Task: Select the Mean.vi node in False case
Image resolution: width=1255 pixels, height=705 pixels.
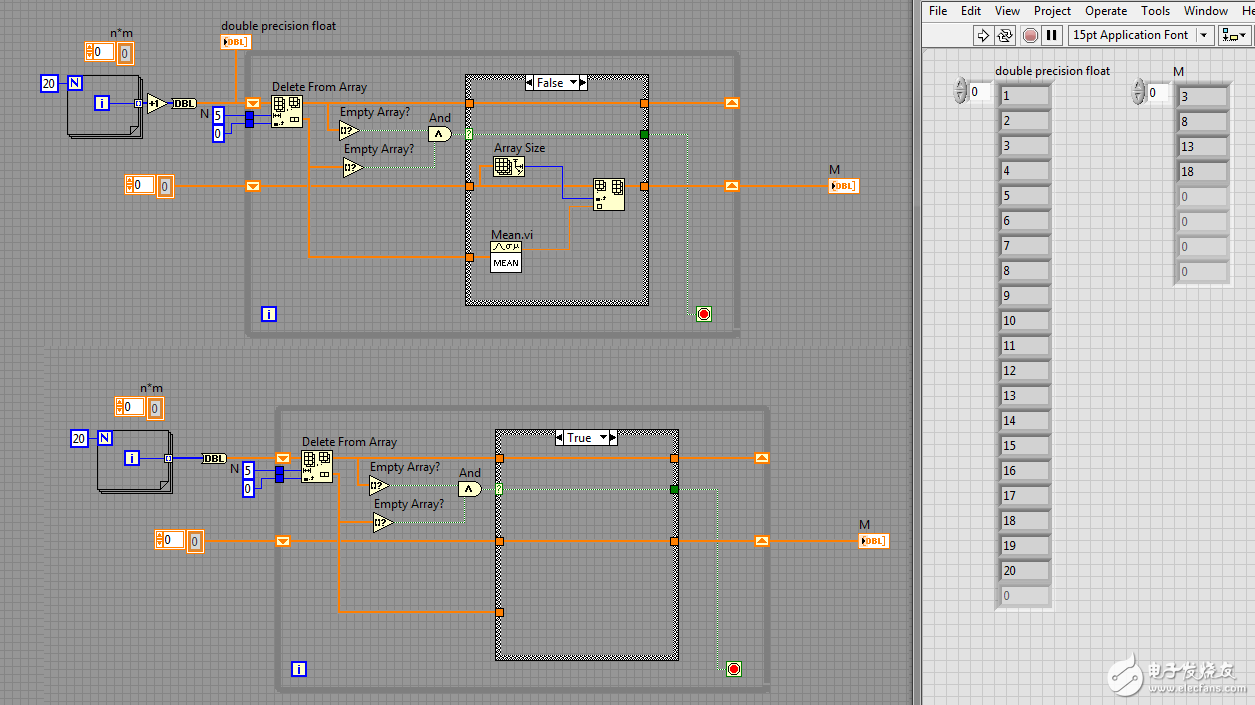Action: coord(505,257)
